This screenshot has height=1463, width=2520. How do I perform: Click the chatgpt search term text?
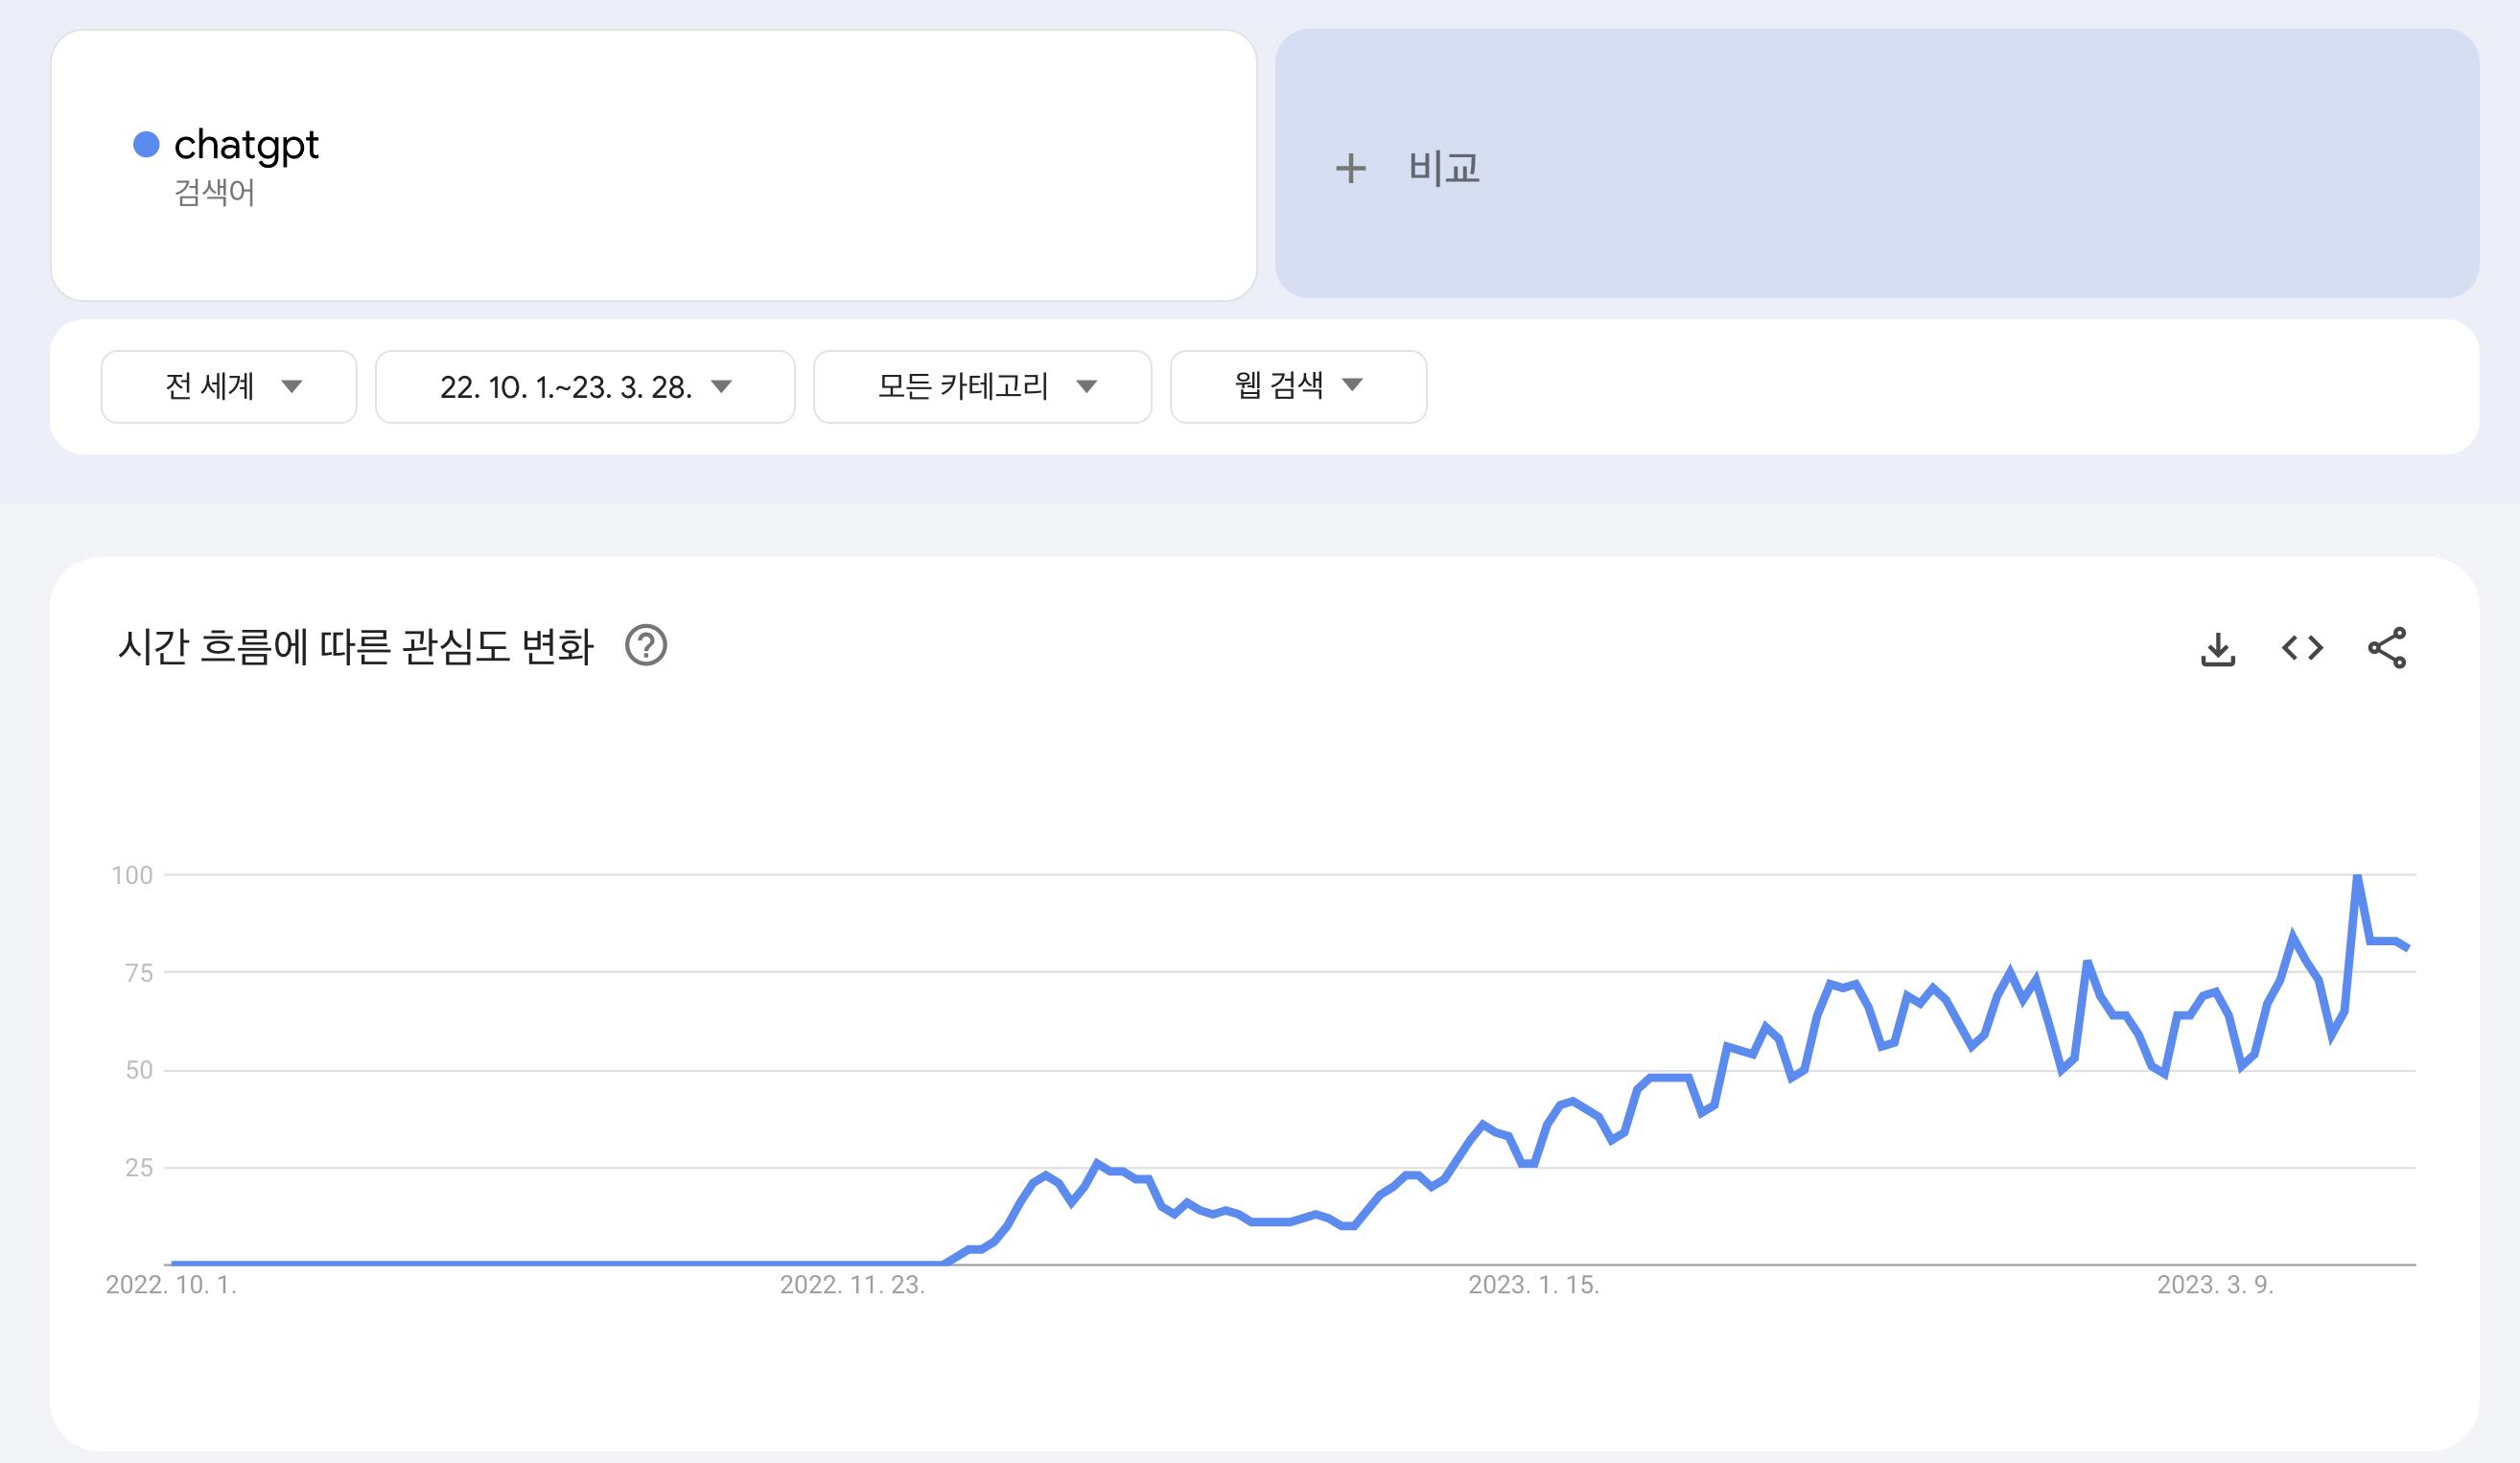(246, 146)
